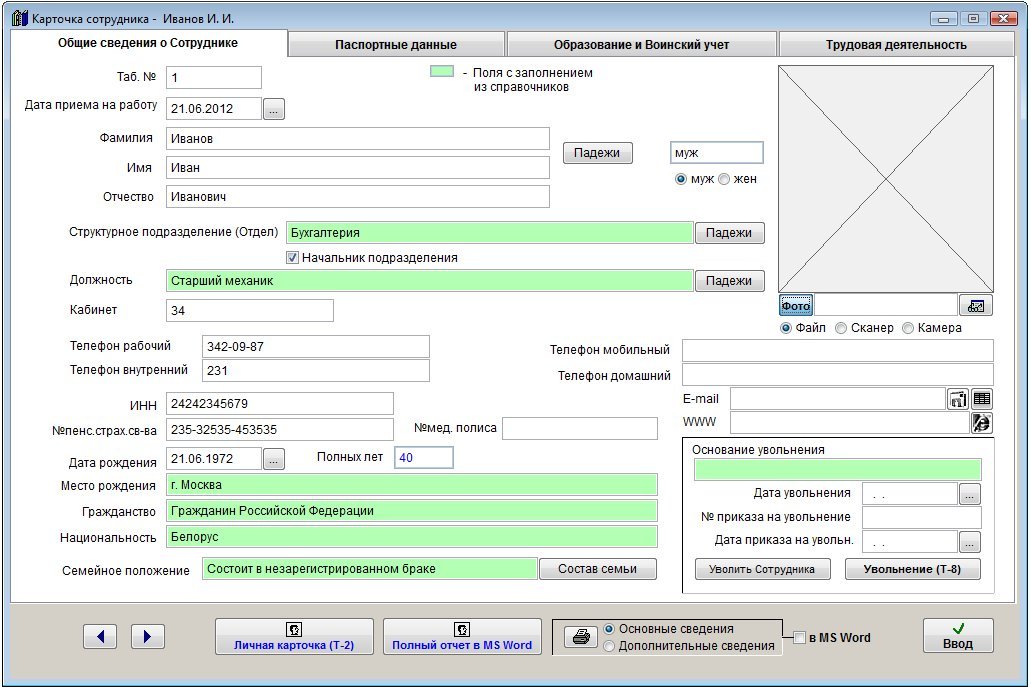Enable the в MS Word checkbox
The height and width of the screenshot is (687, 1031).
pyautogui.click(x=800, y=638)
